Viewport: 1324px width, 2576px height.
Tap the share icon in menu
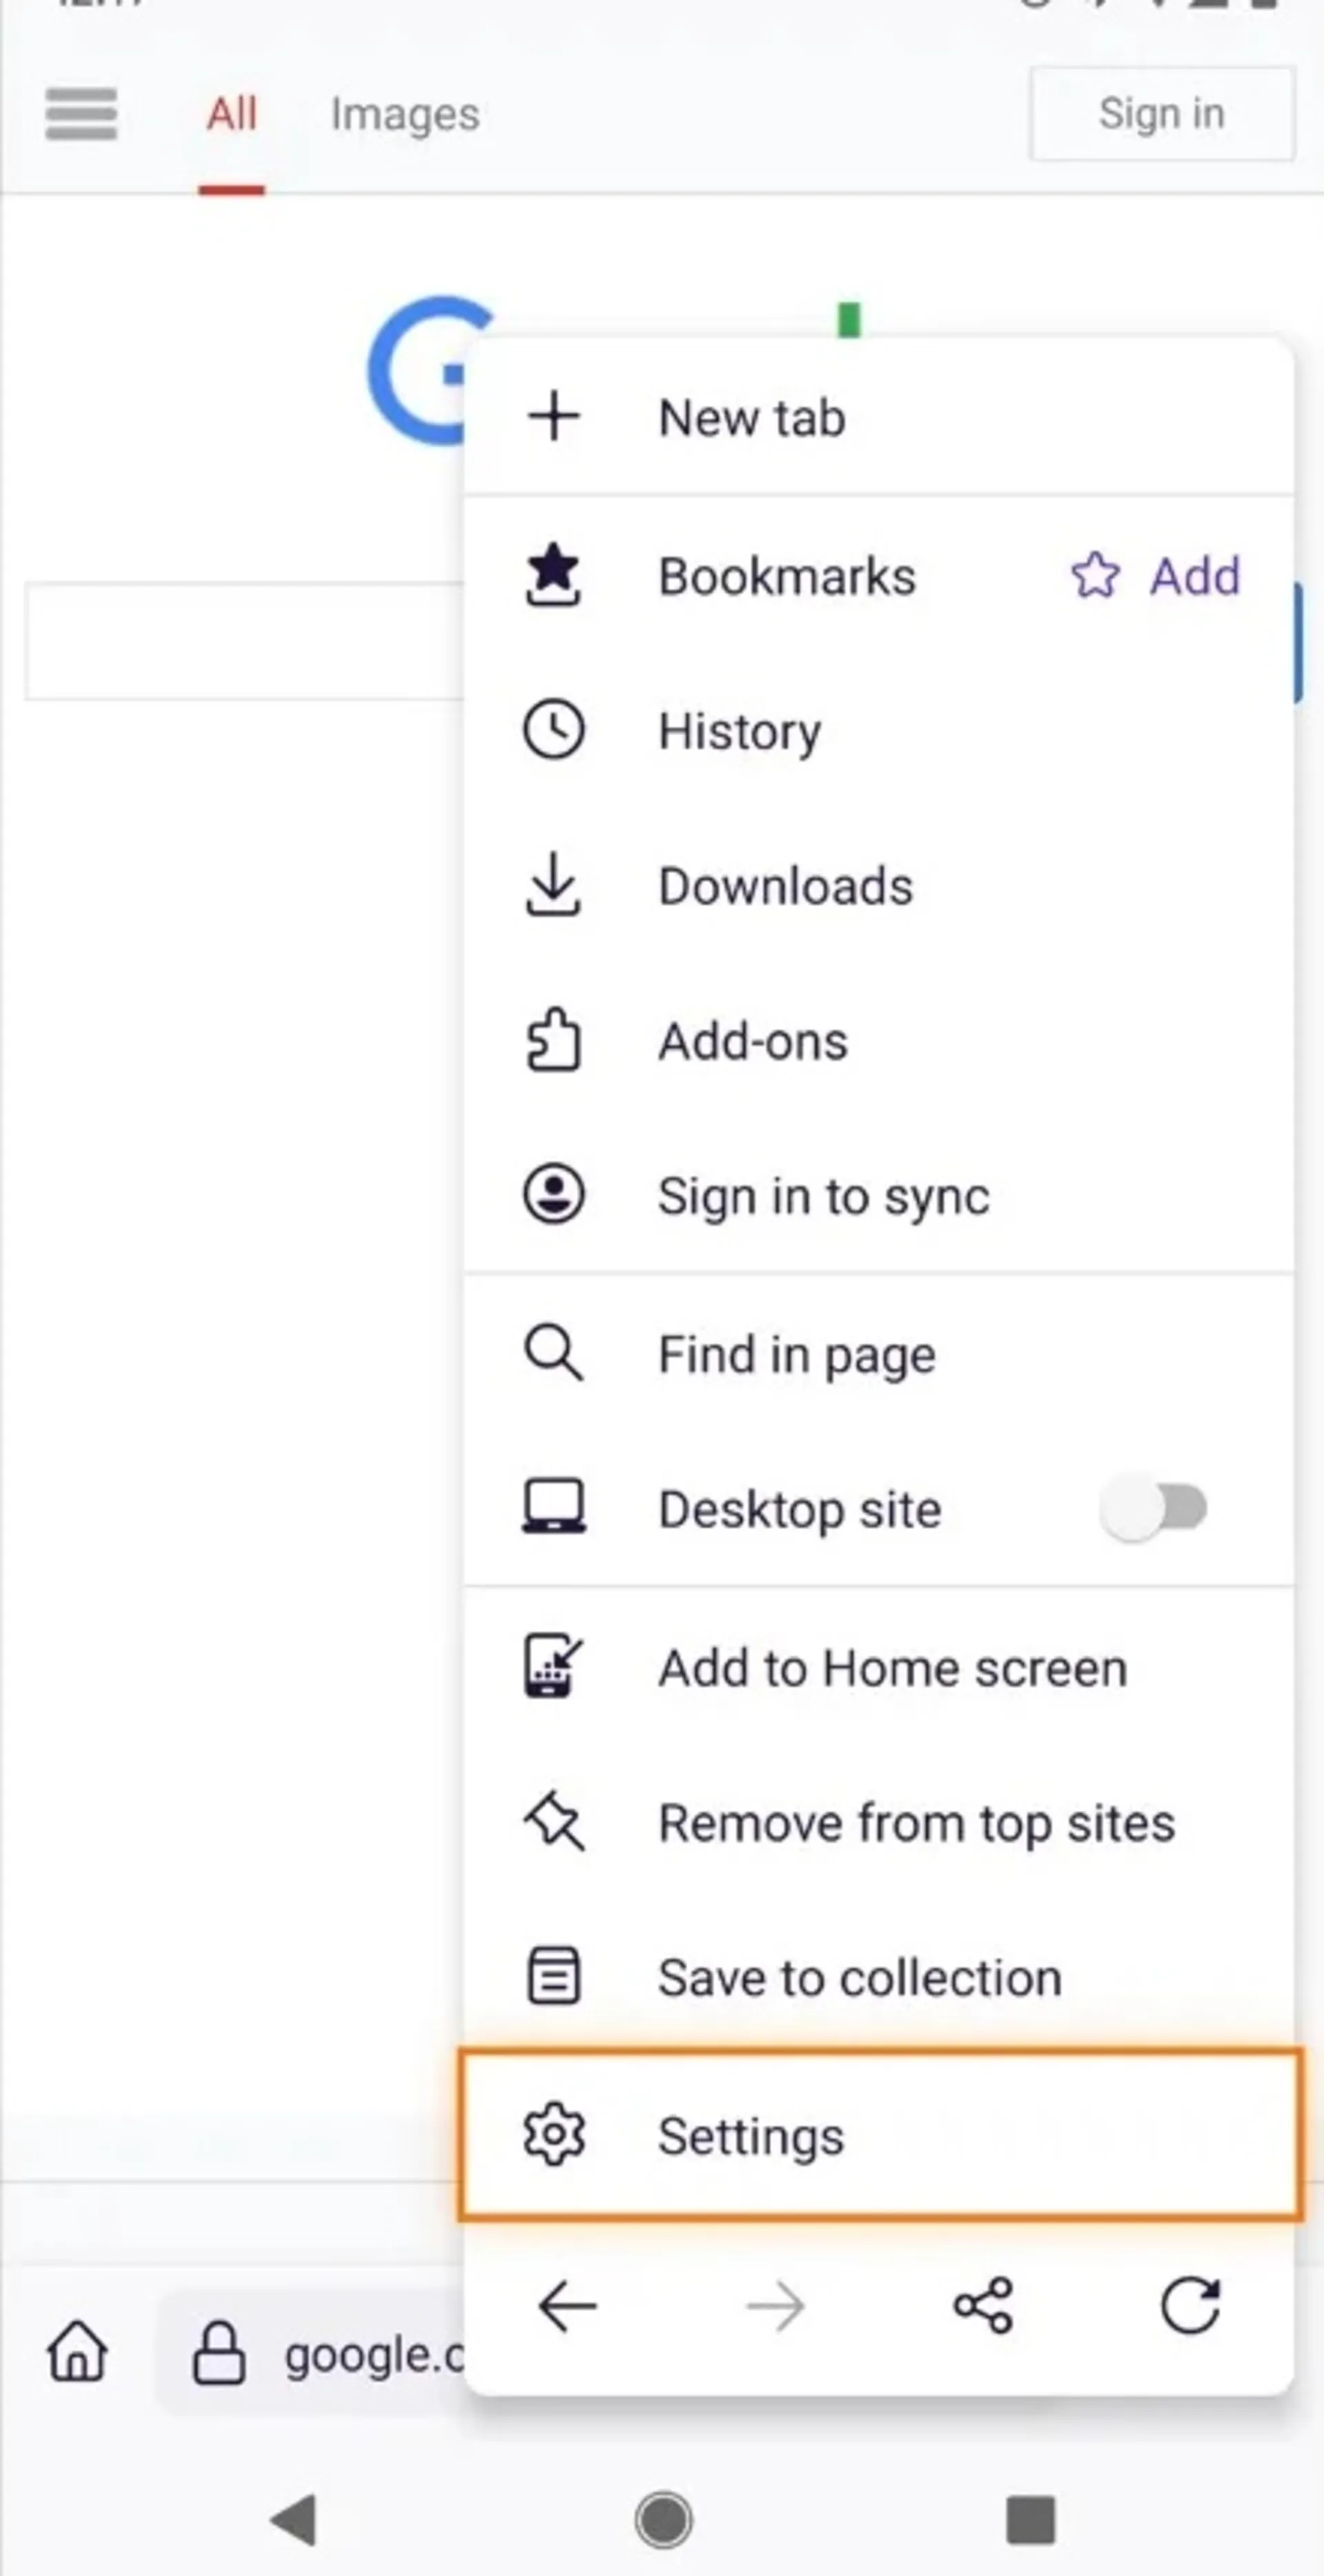pyautogui.click(x=983, y=2306)
